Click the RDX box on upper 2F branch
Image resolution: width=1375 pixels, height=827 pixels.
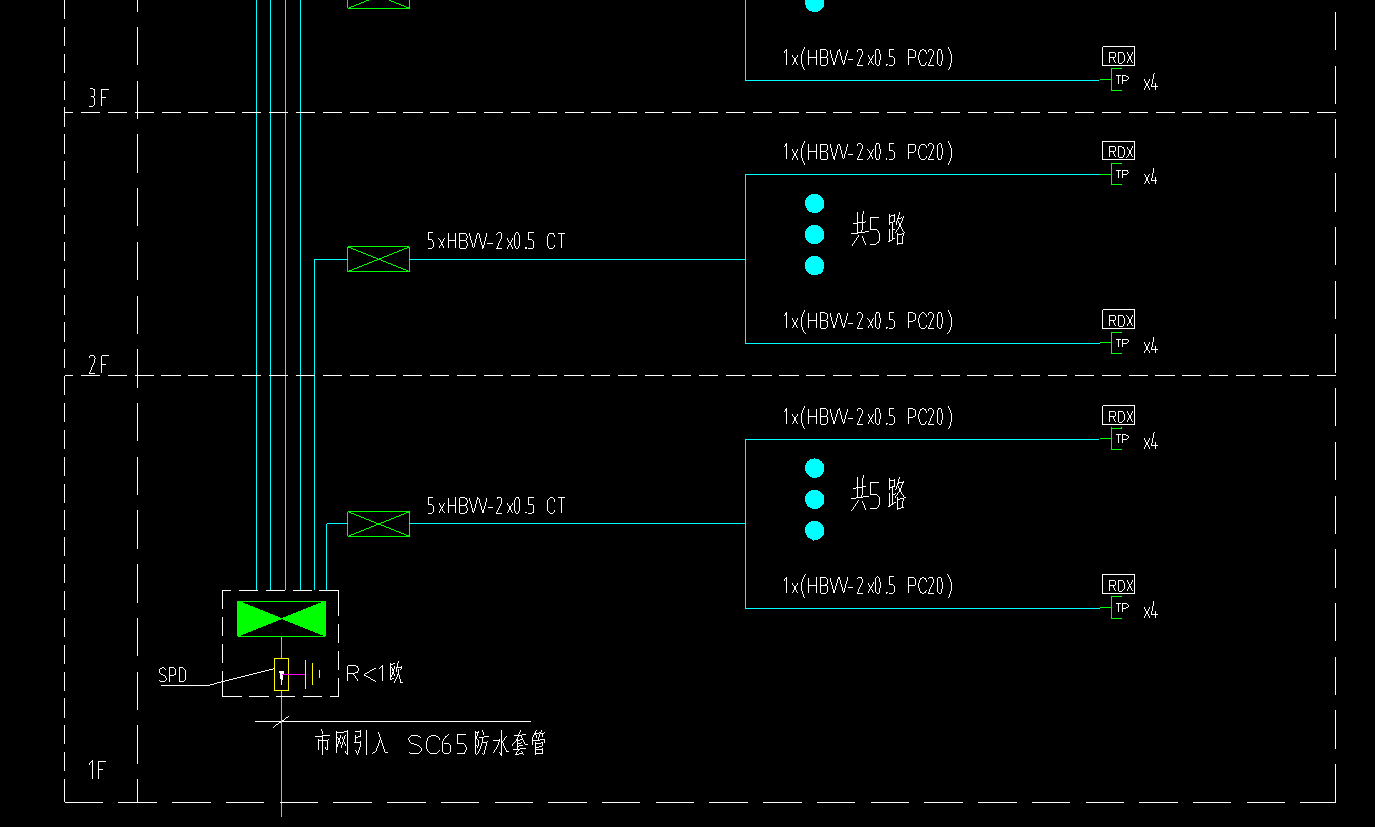[1119, 151]
